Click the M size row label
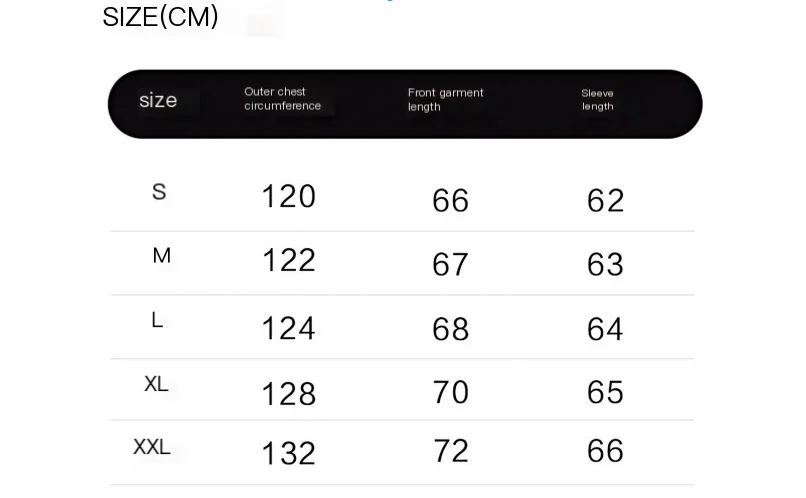 pyautogui.click(x=161, y=256)
